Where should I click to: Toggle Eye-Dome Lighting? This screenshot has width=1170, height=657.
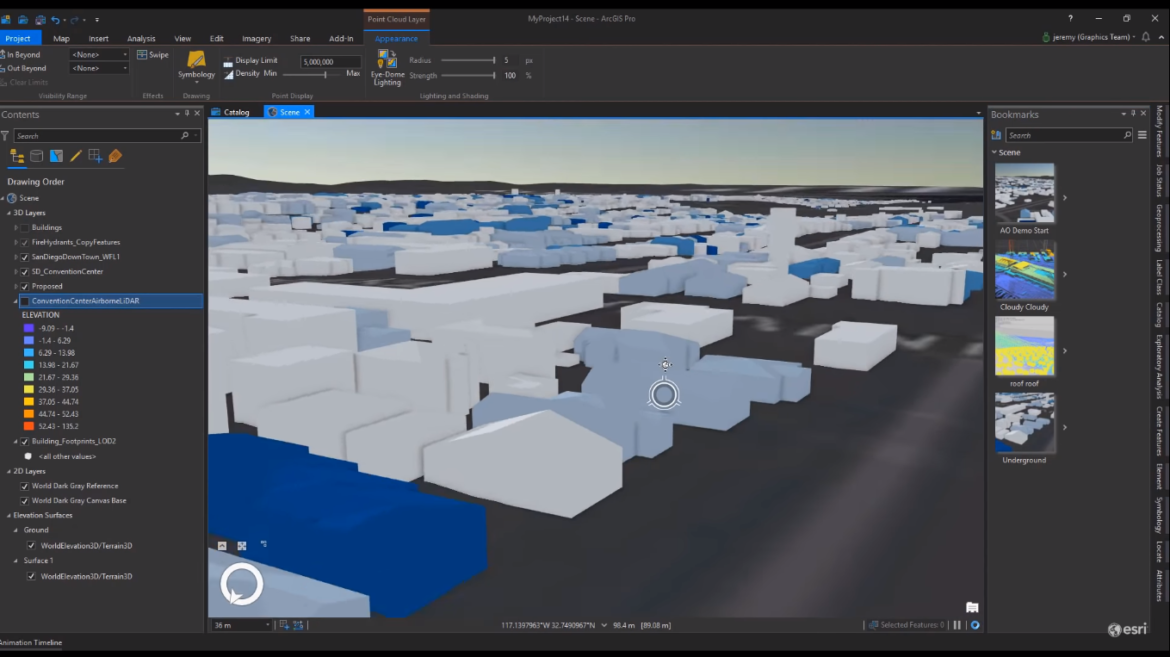click(x=387, y=68)
